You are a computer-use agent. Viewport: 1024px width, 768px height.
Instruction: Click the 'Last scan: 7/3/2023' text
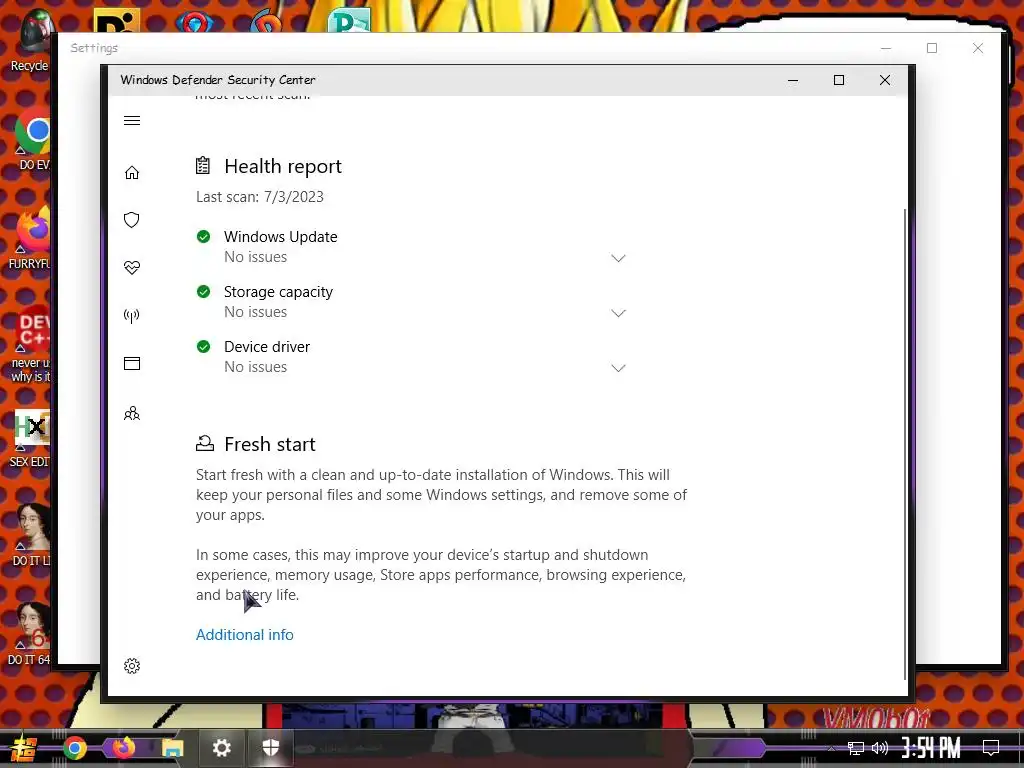click(260, 197)
